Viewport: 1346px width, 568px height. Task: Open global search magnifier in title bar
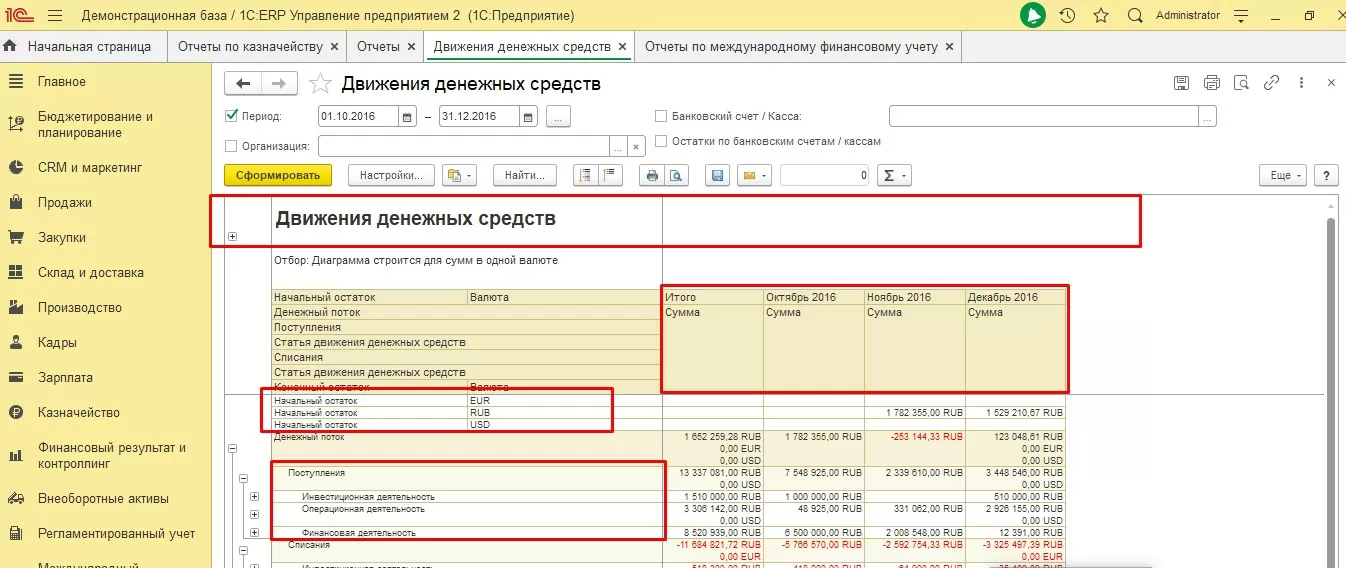coord(1135,16)
